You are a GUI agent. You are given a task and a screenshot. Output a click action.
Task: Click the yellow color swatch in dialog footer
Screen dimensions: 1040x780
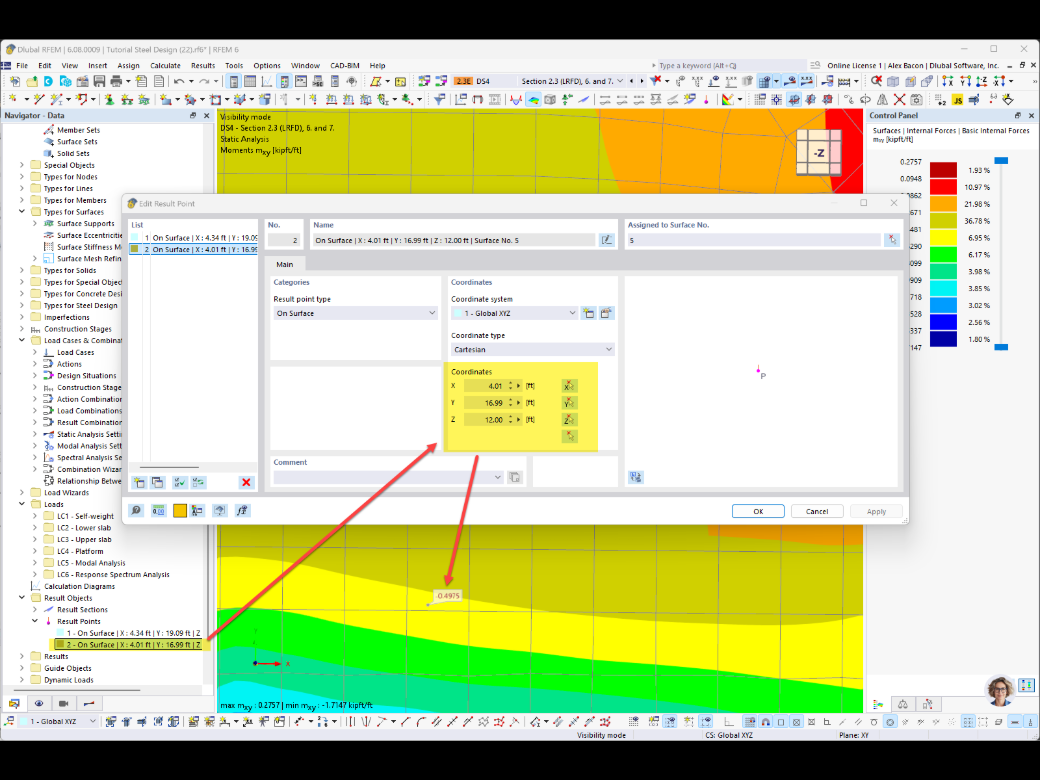(x=180, y=510)
